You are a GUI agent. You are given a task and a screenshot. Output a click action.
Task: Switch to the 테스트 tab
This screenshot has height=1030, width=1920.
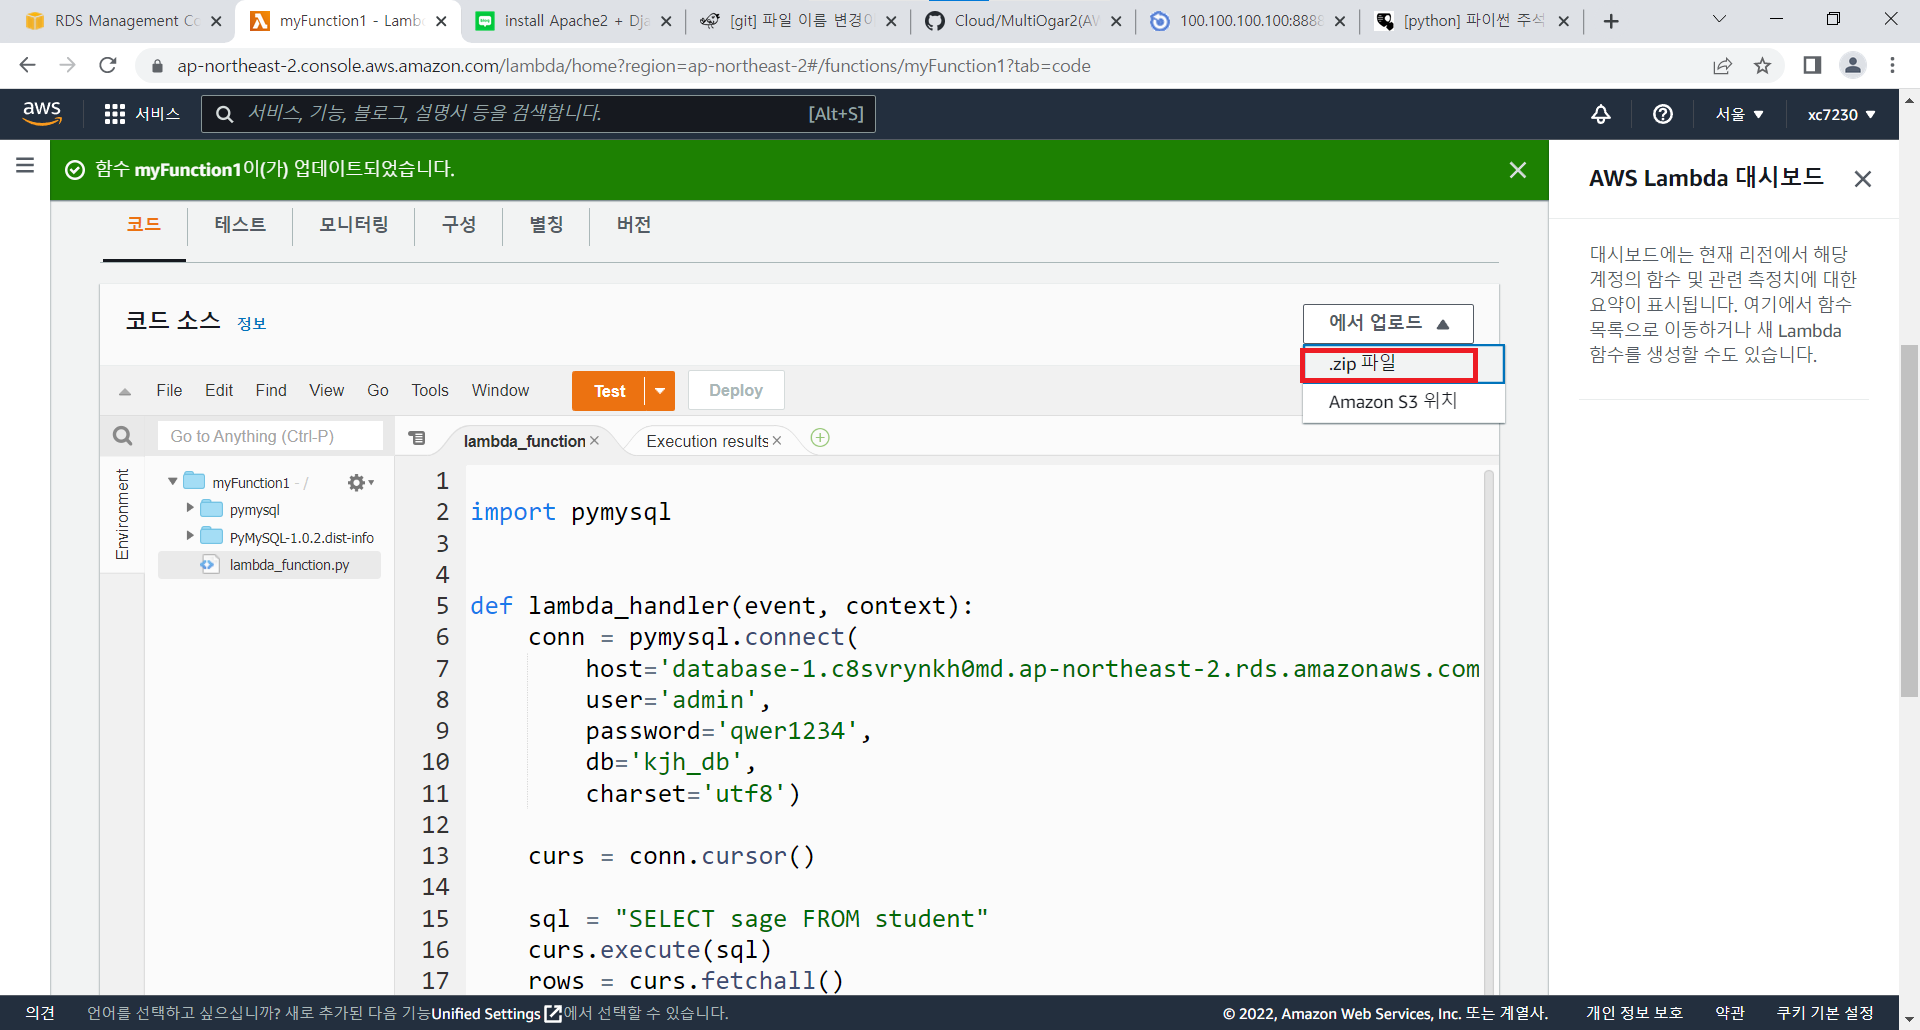tap(240, 225)
